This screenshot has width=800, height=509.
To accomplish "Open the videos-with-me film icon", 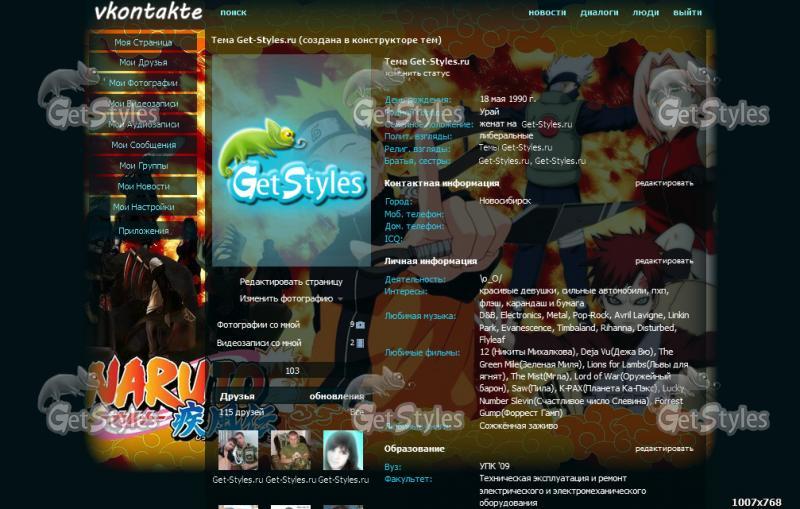I will coord(360,343).
